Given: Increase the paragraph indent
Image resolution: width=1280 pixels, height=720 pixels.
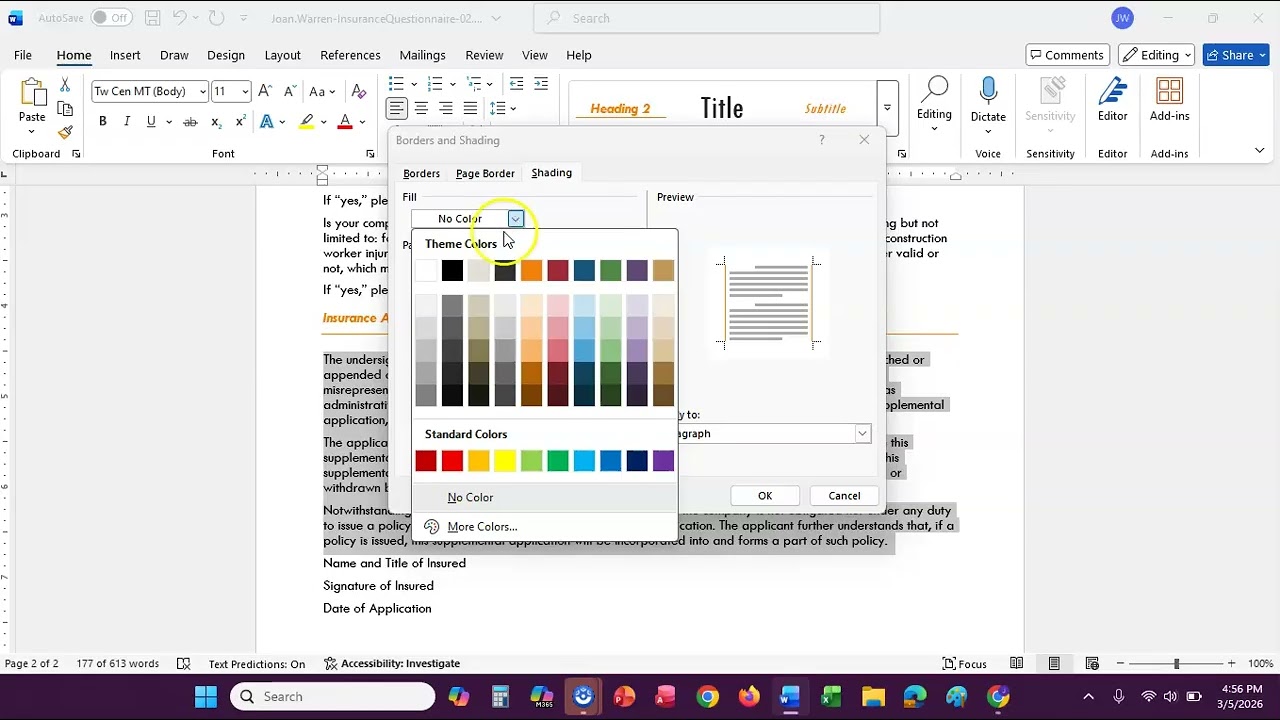Looking at the screenshot, I should click(542, 84).
